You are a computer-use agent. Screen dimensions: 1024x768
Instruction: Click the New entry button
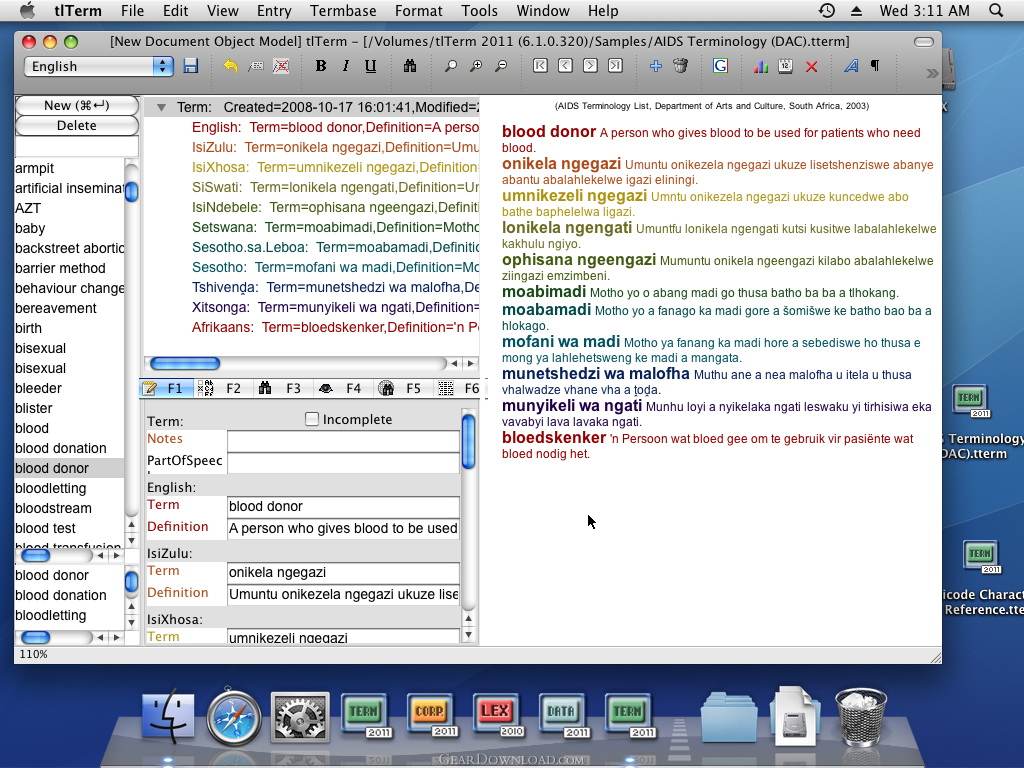[76, 105]
